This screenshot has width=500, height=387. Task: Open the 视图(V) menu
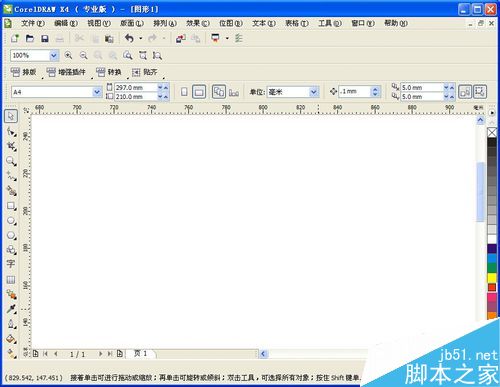(x=99, y=23)
